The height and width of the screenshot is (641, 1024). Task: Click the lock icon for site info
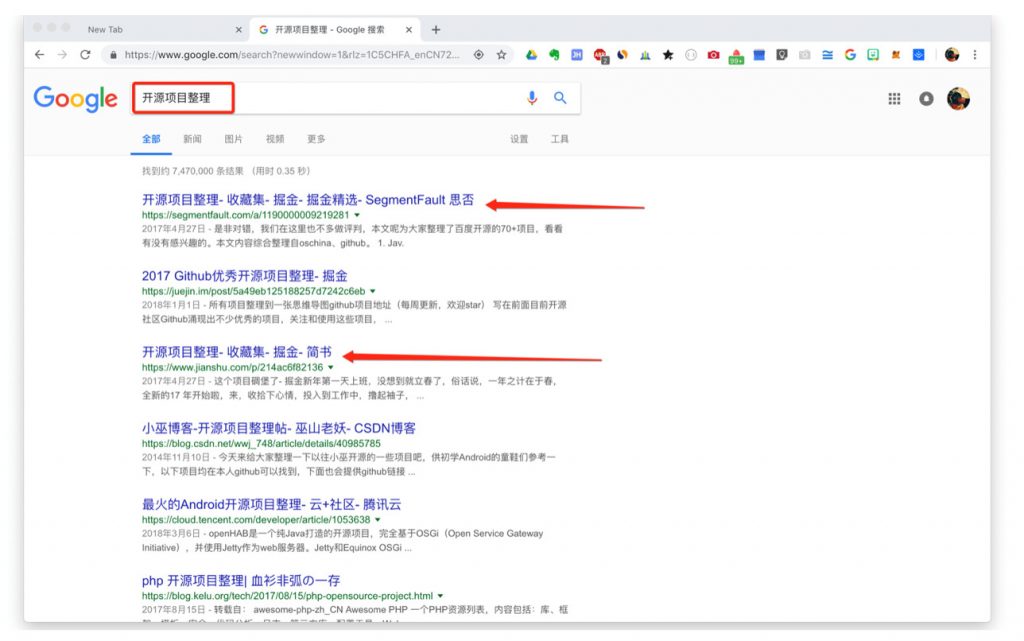click(114, 55)
